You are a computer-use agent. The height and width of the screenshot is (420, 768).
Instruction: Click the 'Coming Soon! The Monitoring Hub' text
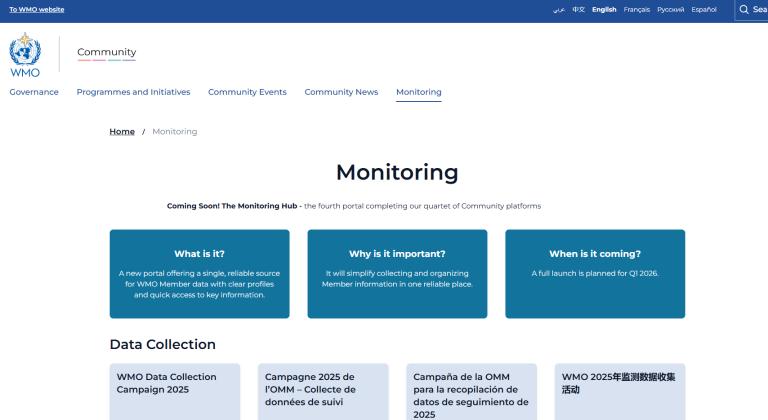pyautogui.click(x=232, y=206)
